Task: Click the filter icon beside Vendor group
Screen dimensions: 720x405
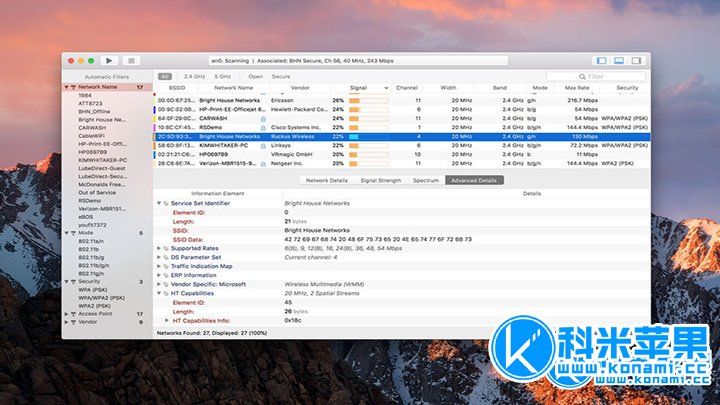Action: tap(73, 322)
